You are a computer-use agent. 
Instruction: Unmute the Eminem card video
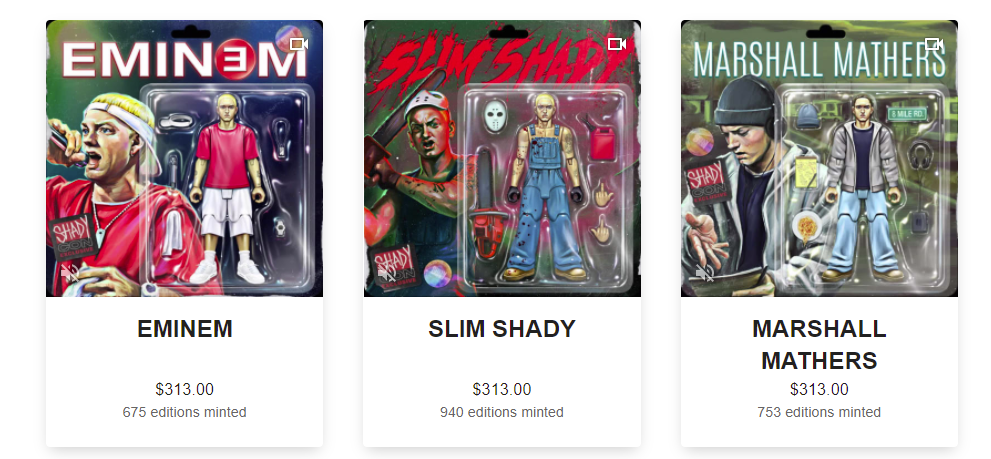[x=70, y=273]
